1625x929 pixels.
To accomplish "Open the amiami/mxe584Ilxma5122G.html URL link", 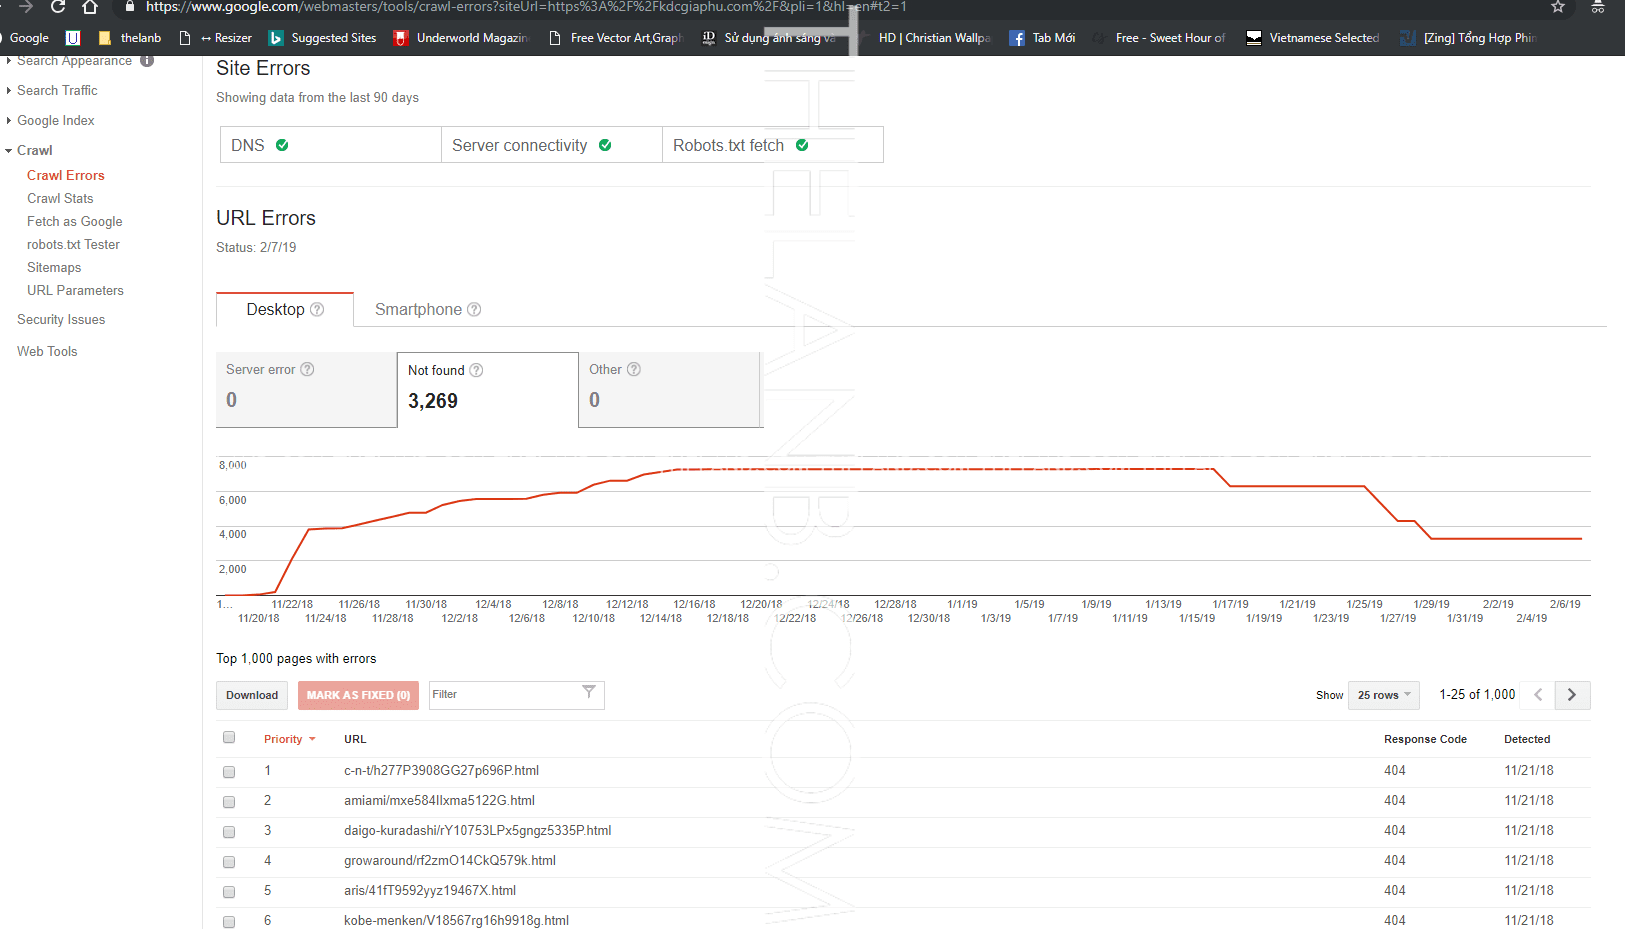I will [x=439, y=800].
